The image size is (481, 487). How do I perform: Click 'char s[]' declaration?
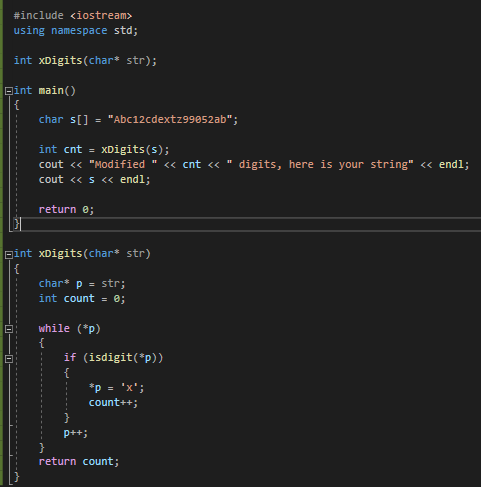click(64, 120)
